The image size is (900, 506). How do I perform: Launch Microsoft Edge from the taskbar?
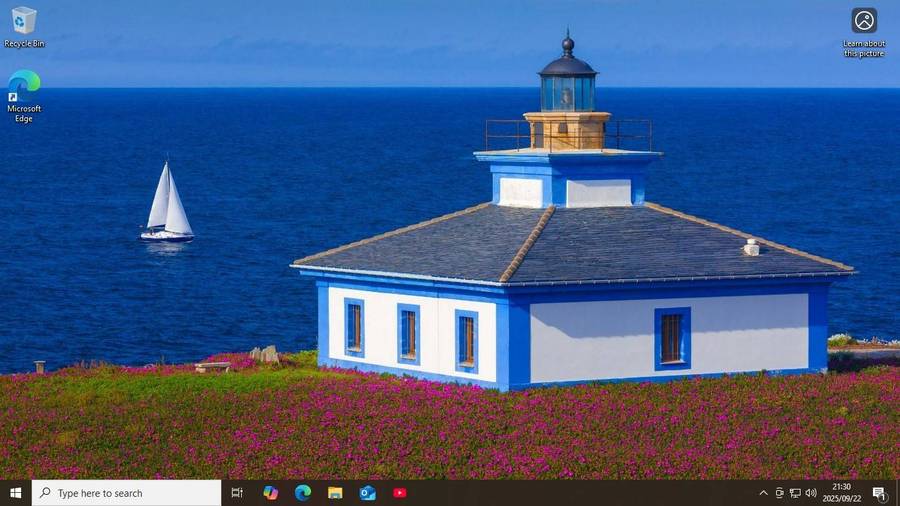(x=303, y=493)
